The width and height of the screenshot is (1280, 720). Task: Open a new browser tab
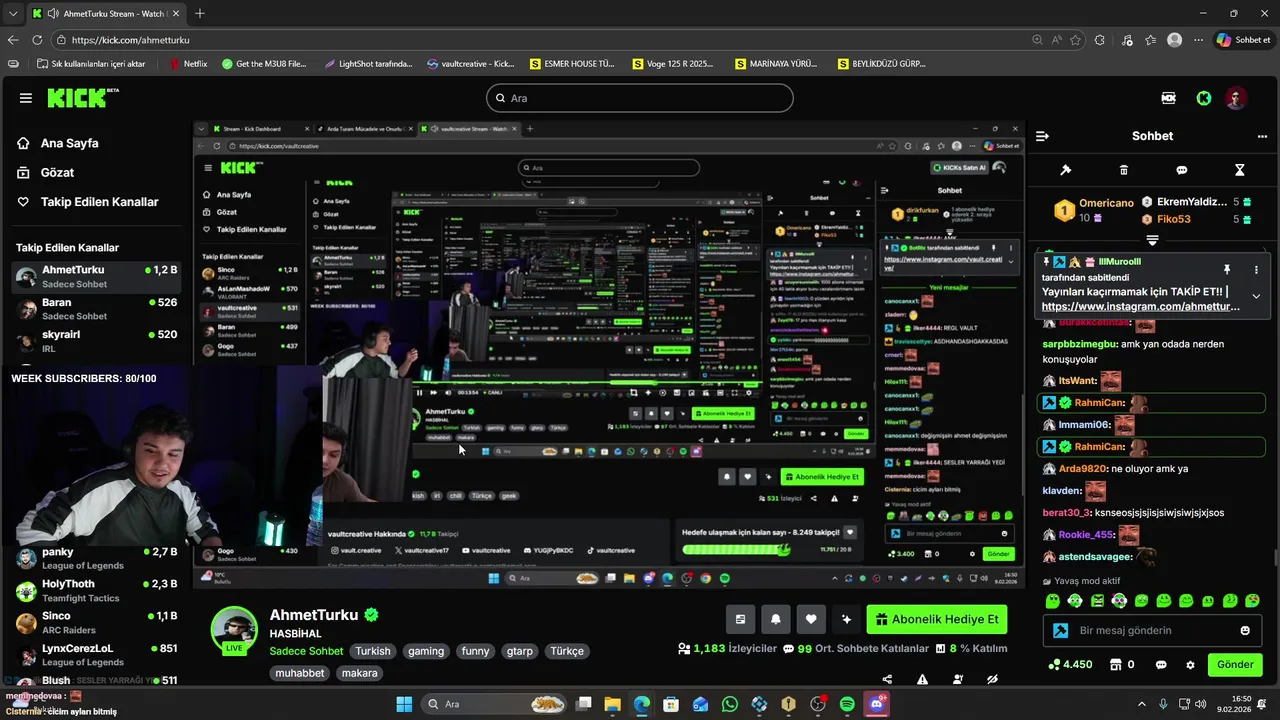pos(200,13)
